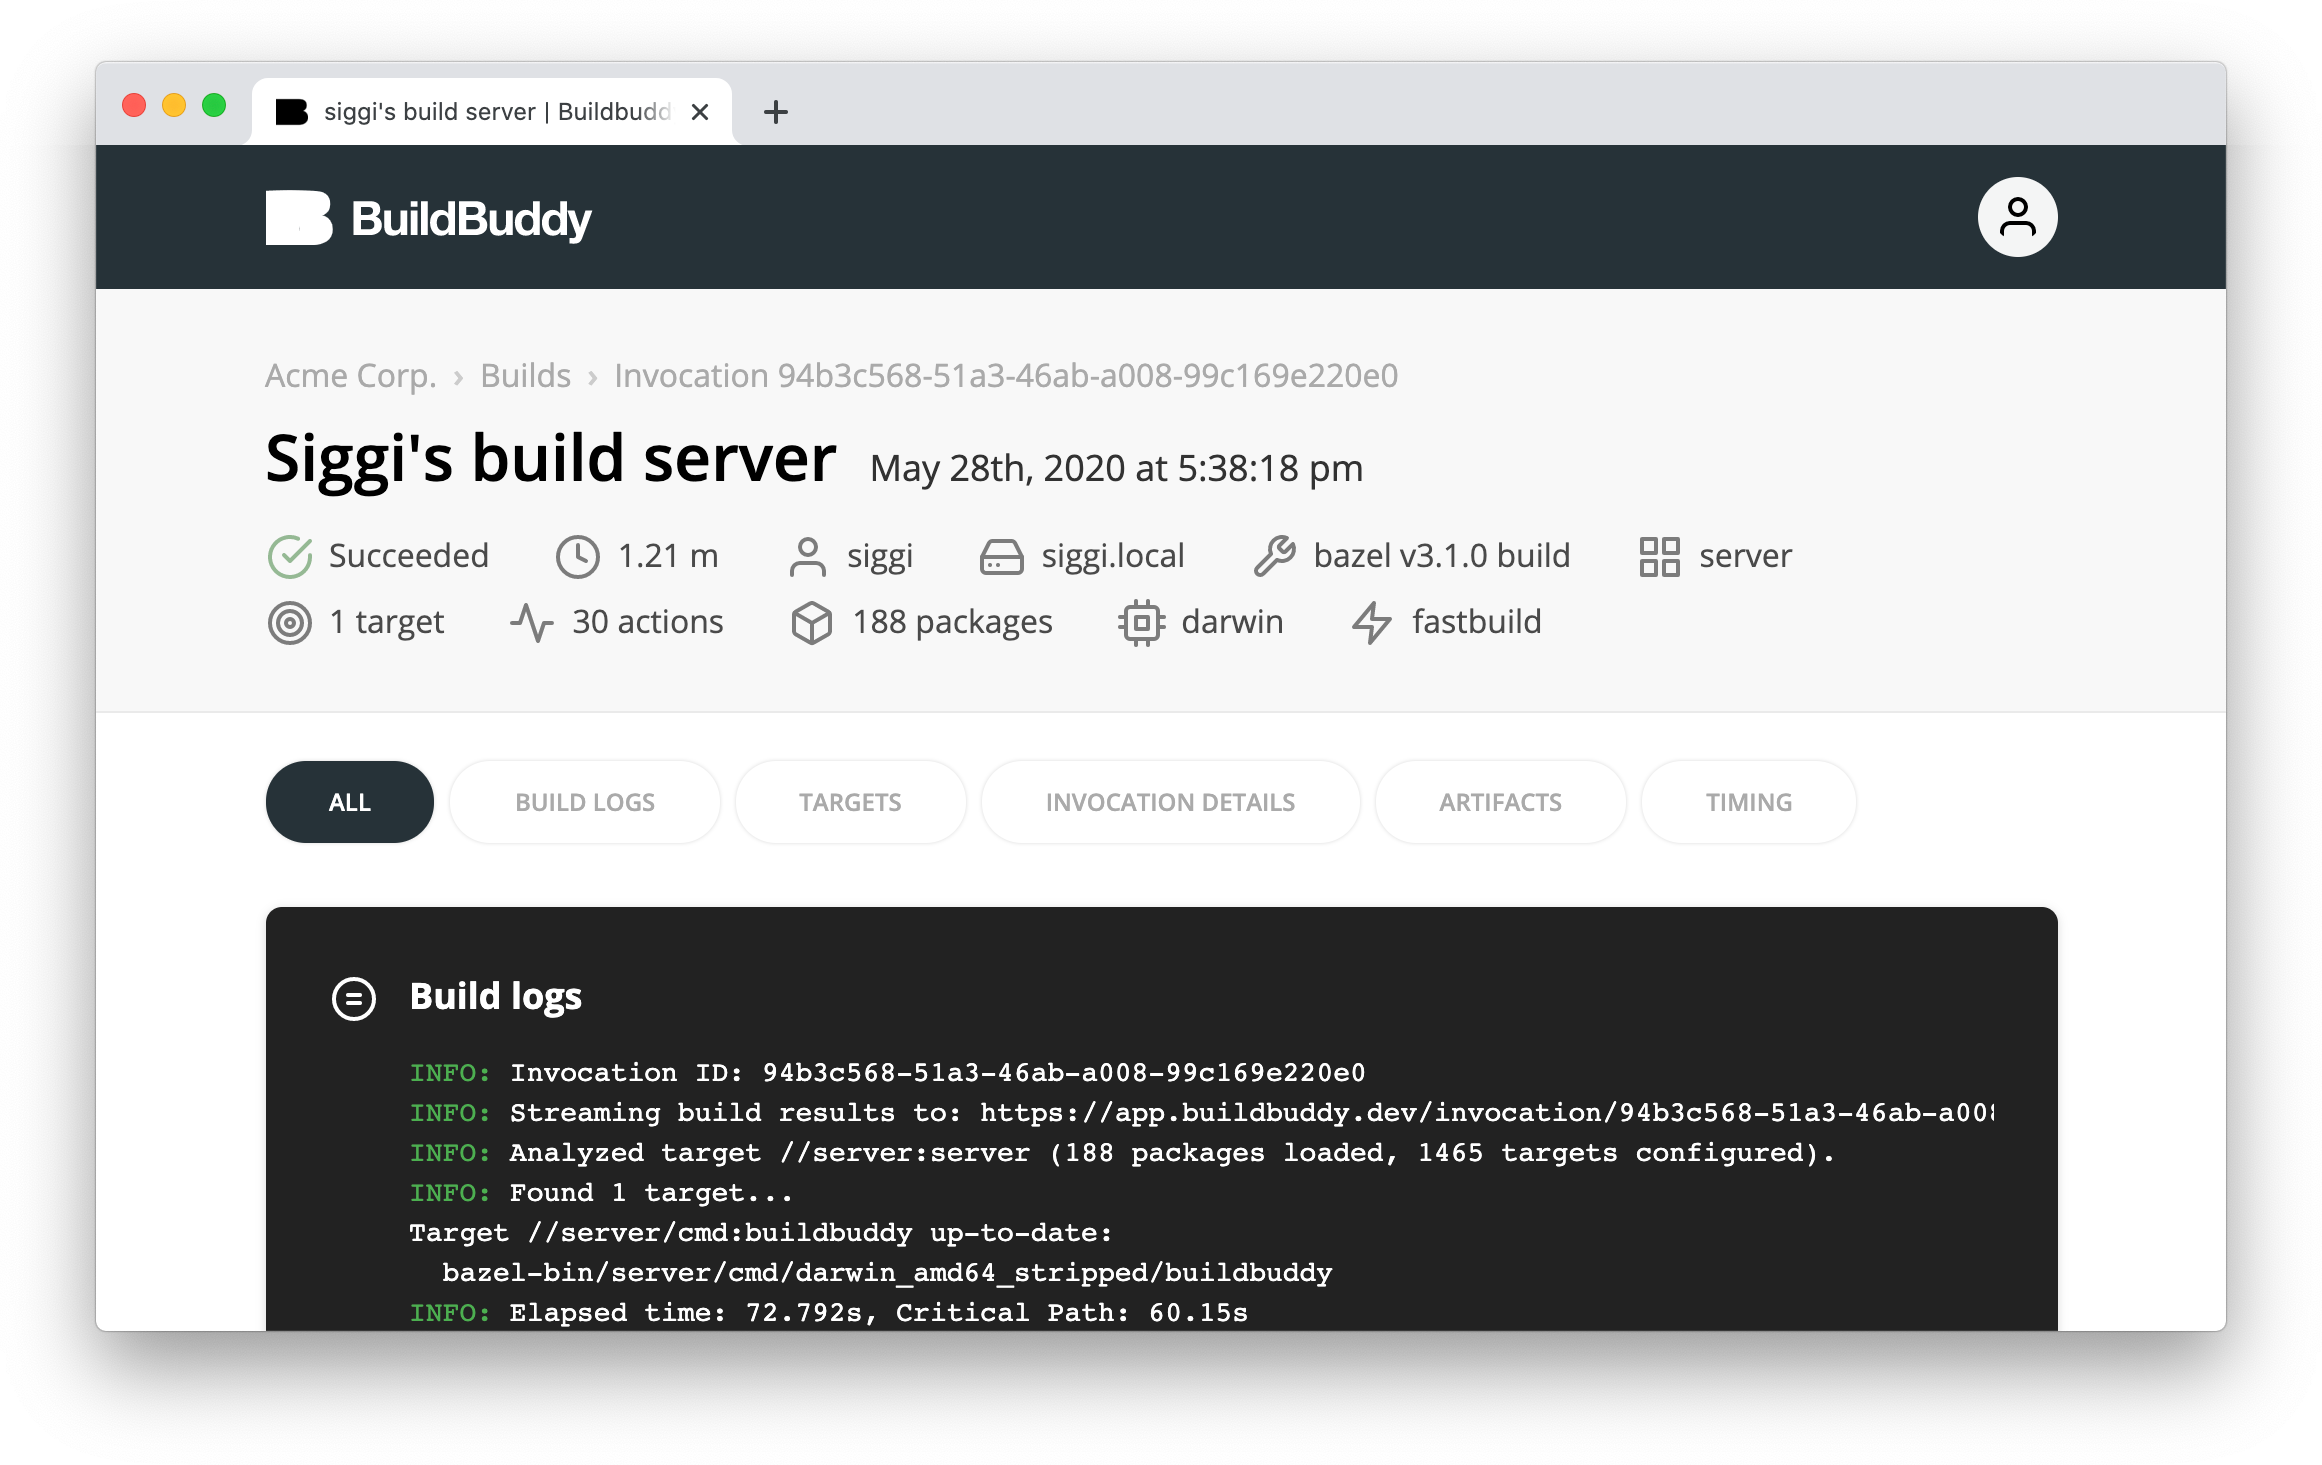
Task: Click the Succeeded status label
Action: 409,556
